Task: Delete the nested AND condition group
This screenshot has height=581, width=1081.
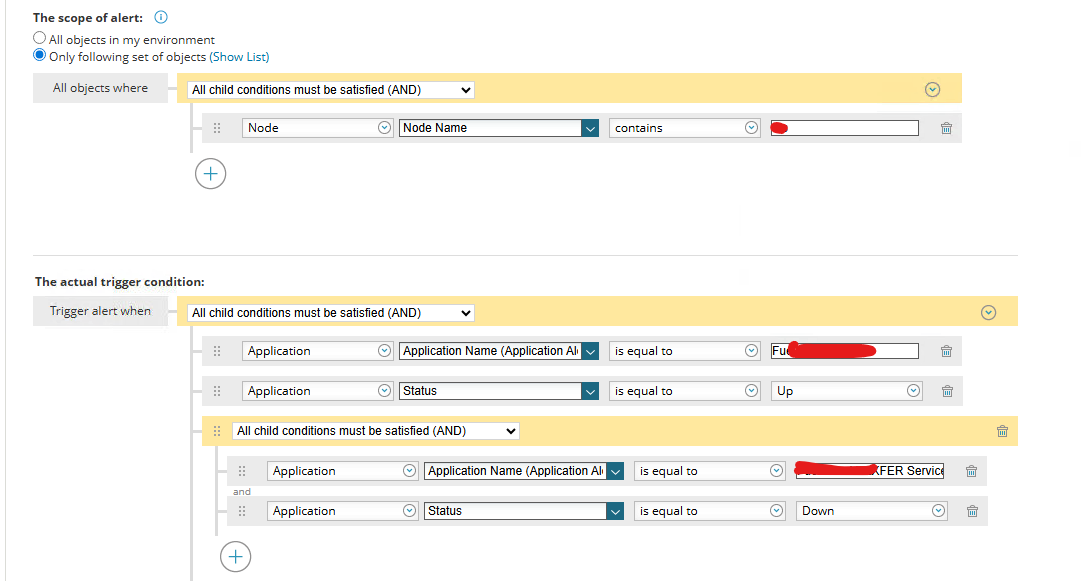Action: point(1002,431)
